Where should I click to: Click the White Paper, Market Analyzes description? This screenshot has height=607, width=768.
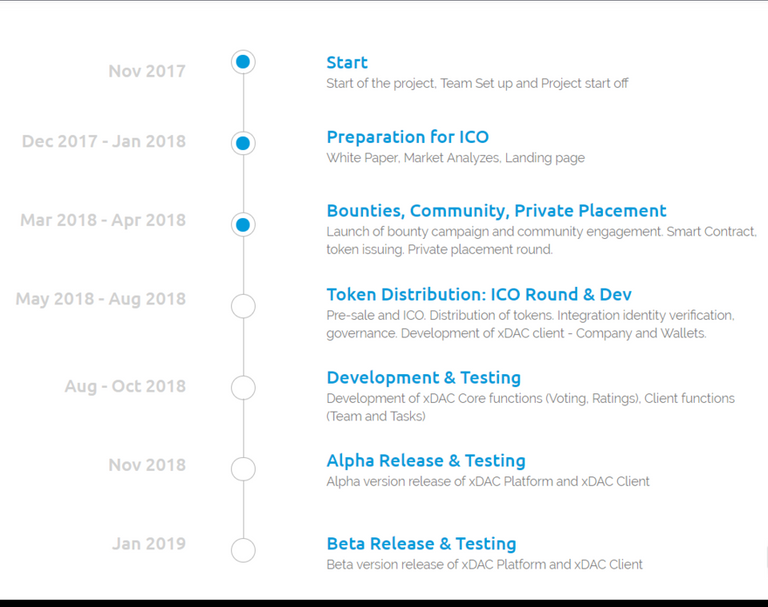pos(456,158)
